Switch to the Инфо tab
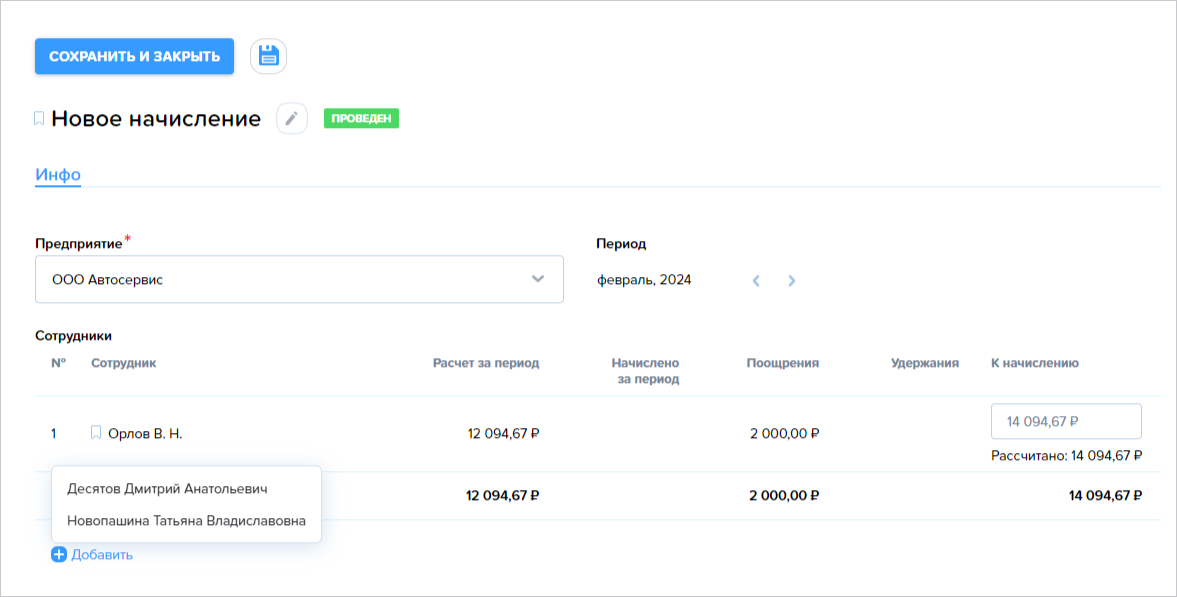The width and height of the screenshot is (1177, 597). [x=58, y=174]
